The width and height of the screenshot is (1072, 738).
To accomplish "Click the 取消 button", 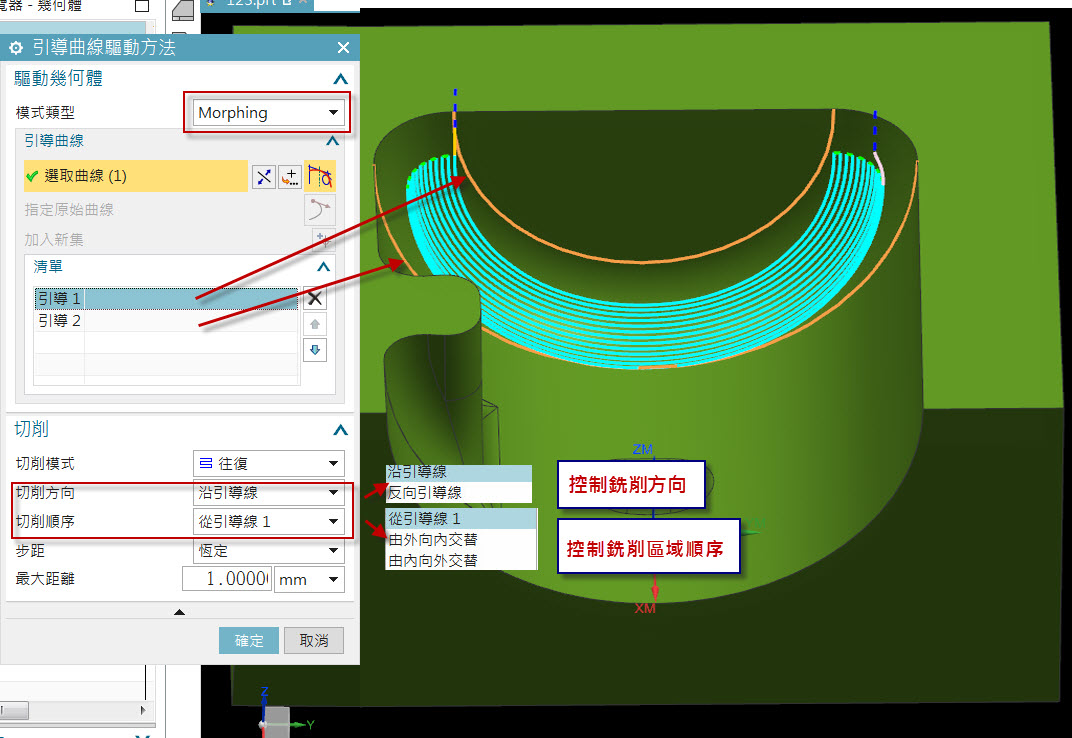I will coord(314,641).
